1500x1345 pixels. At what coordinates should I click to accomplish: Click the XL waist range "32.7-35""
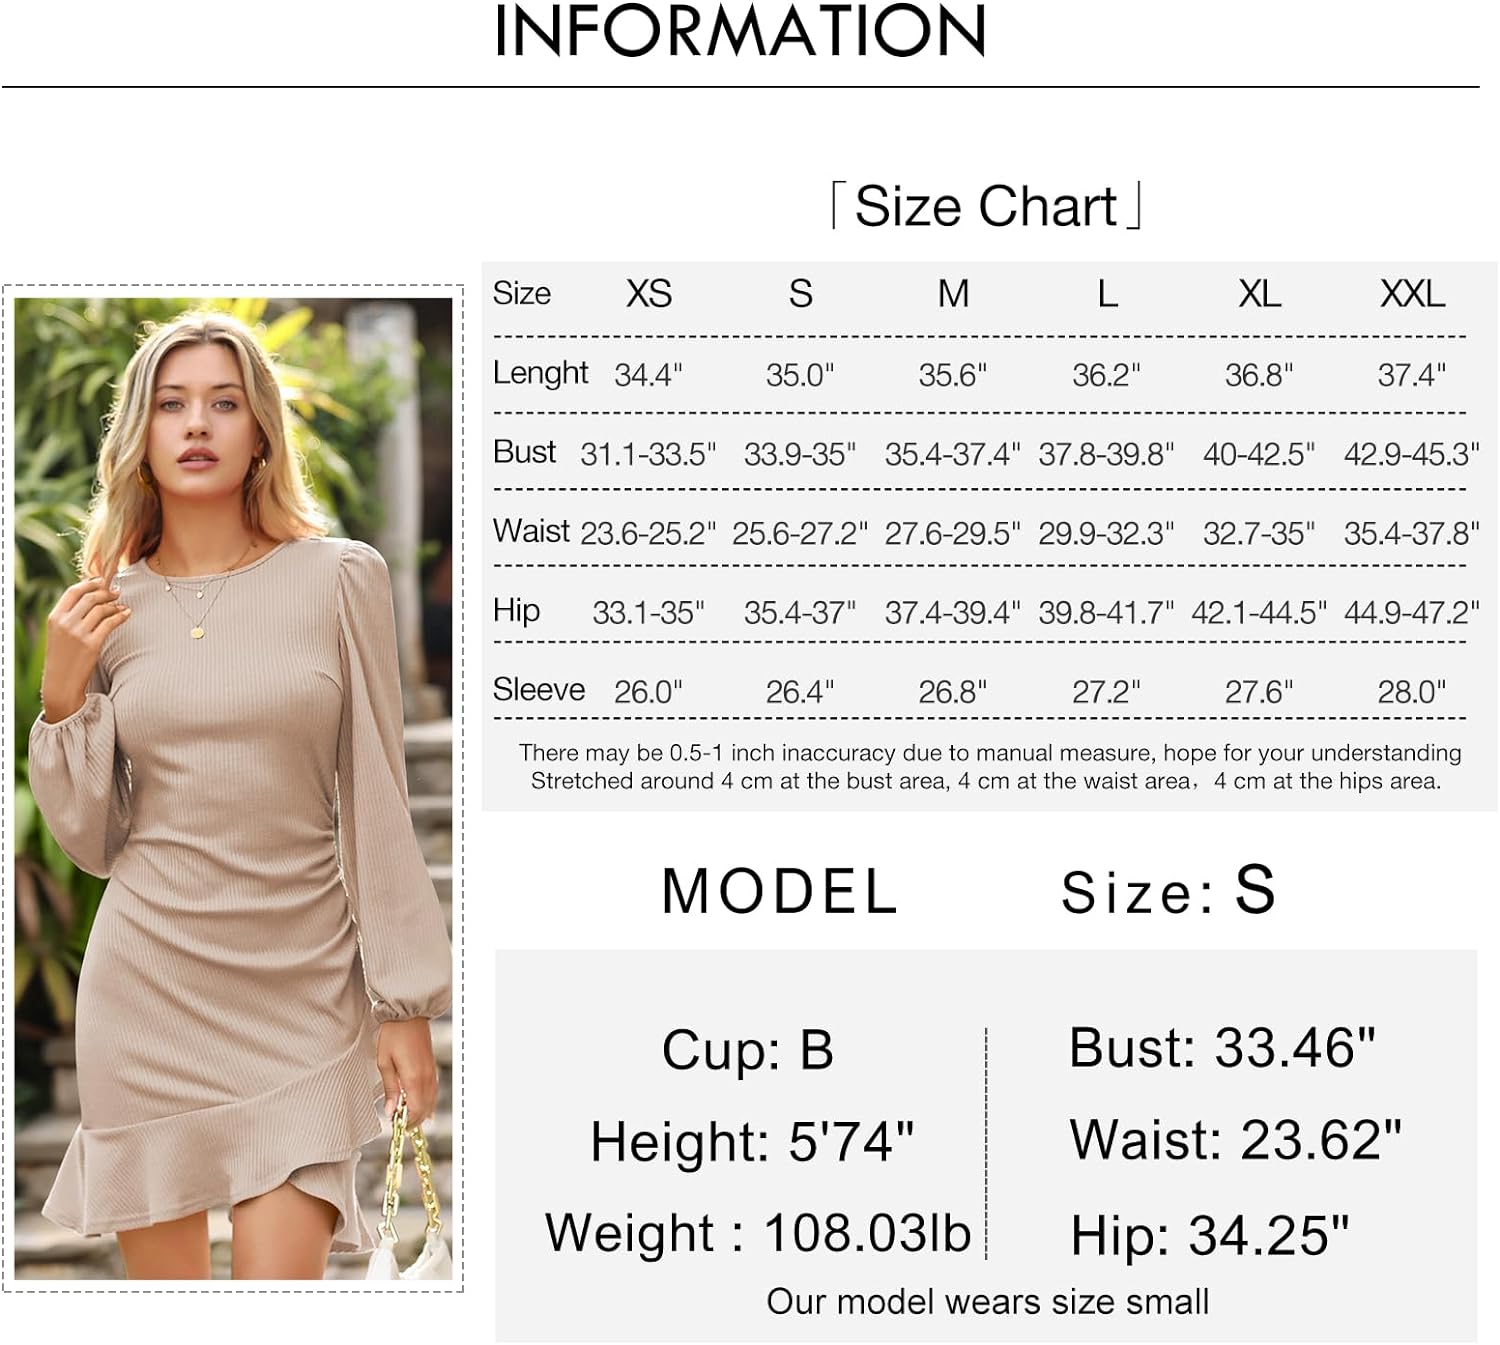pyautogui.click(x=1259, y=533)
